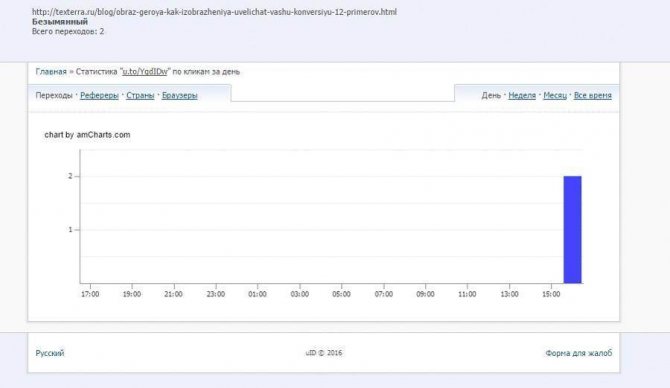Image resolution: width=670 pixels, height=388 pixels.
Task: Click the 15:00 axis label
Action: click(551, 294)
